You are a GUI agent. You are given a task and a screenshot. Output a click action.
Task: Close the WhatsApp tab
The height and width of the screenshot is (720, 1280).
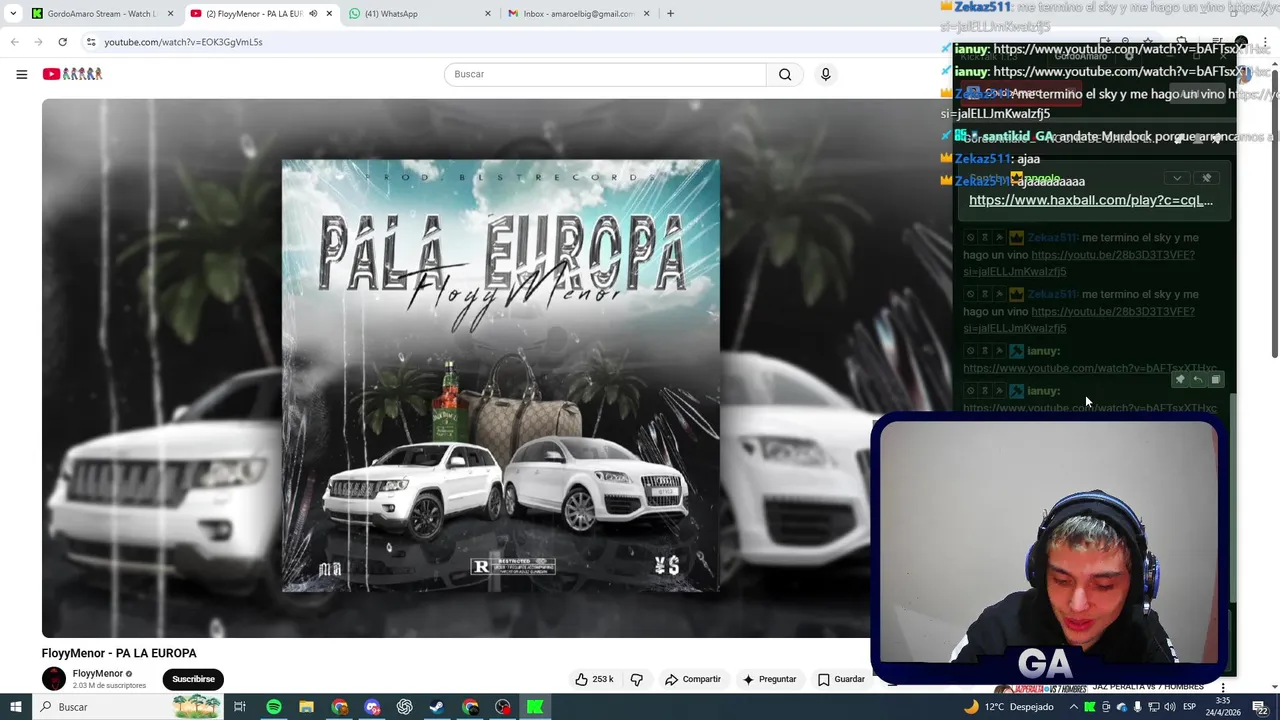coord(488,14)
